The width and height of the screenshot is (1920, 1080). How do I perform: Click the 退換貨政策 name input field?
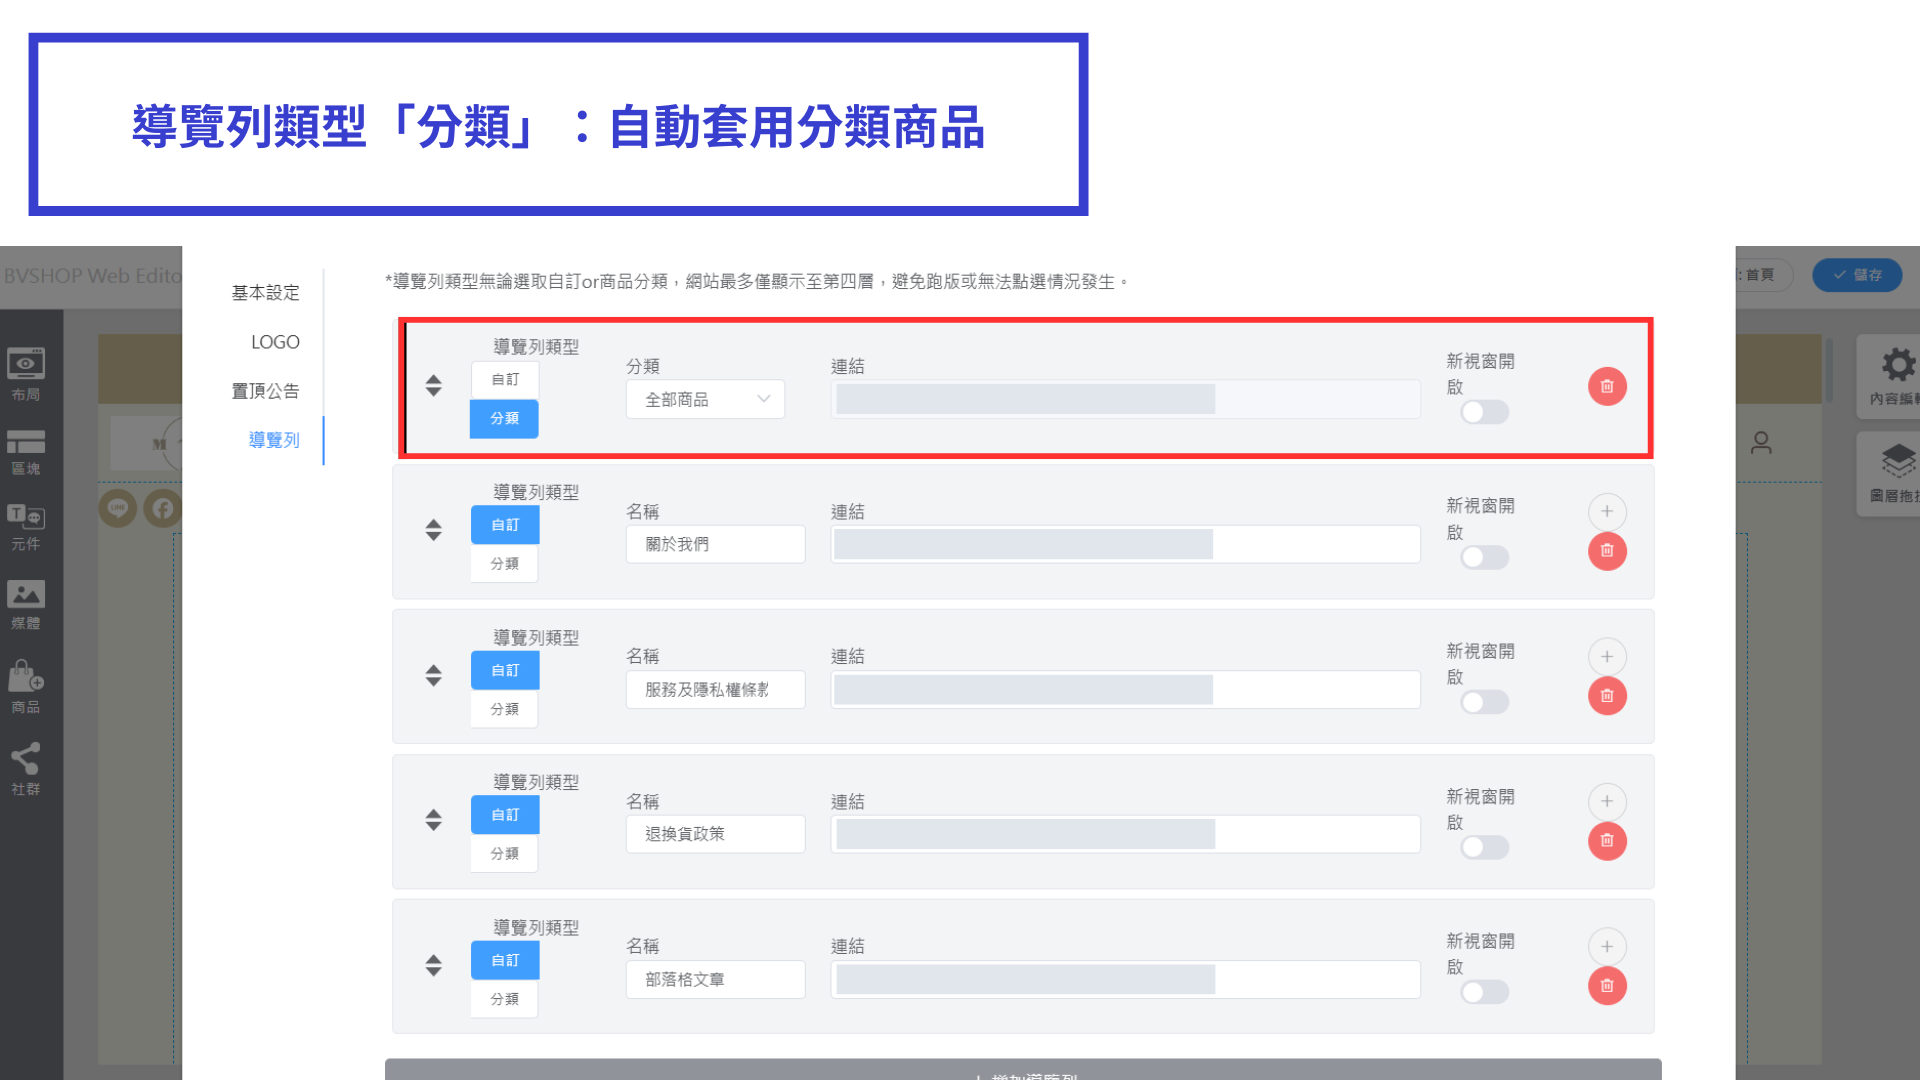[x=715, y=834]
